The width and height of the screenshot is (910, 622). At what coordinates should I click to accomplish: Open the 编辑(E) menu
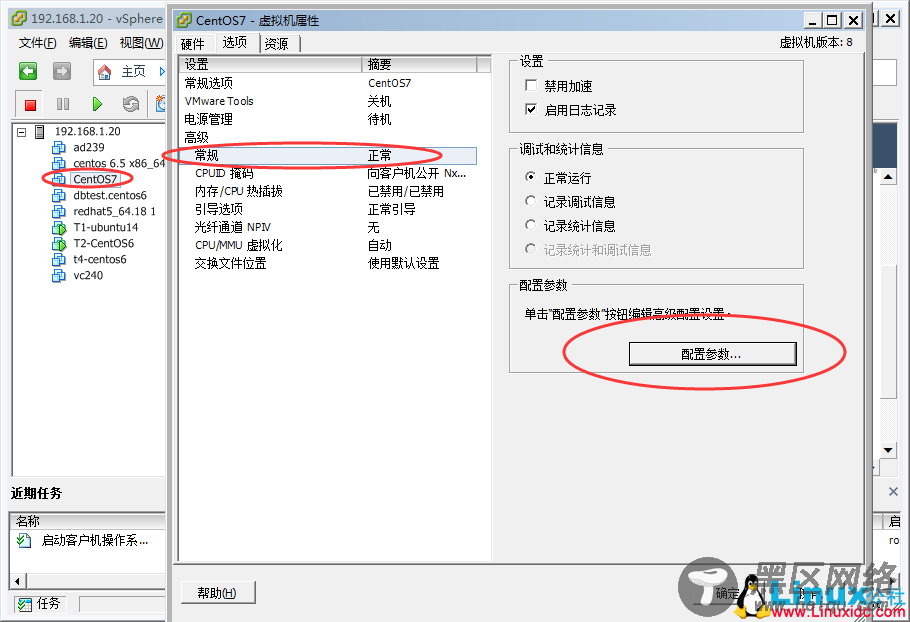[88, 43]
